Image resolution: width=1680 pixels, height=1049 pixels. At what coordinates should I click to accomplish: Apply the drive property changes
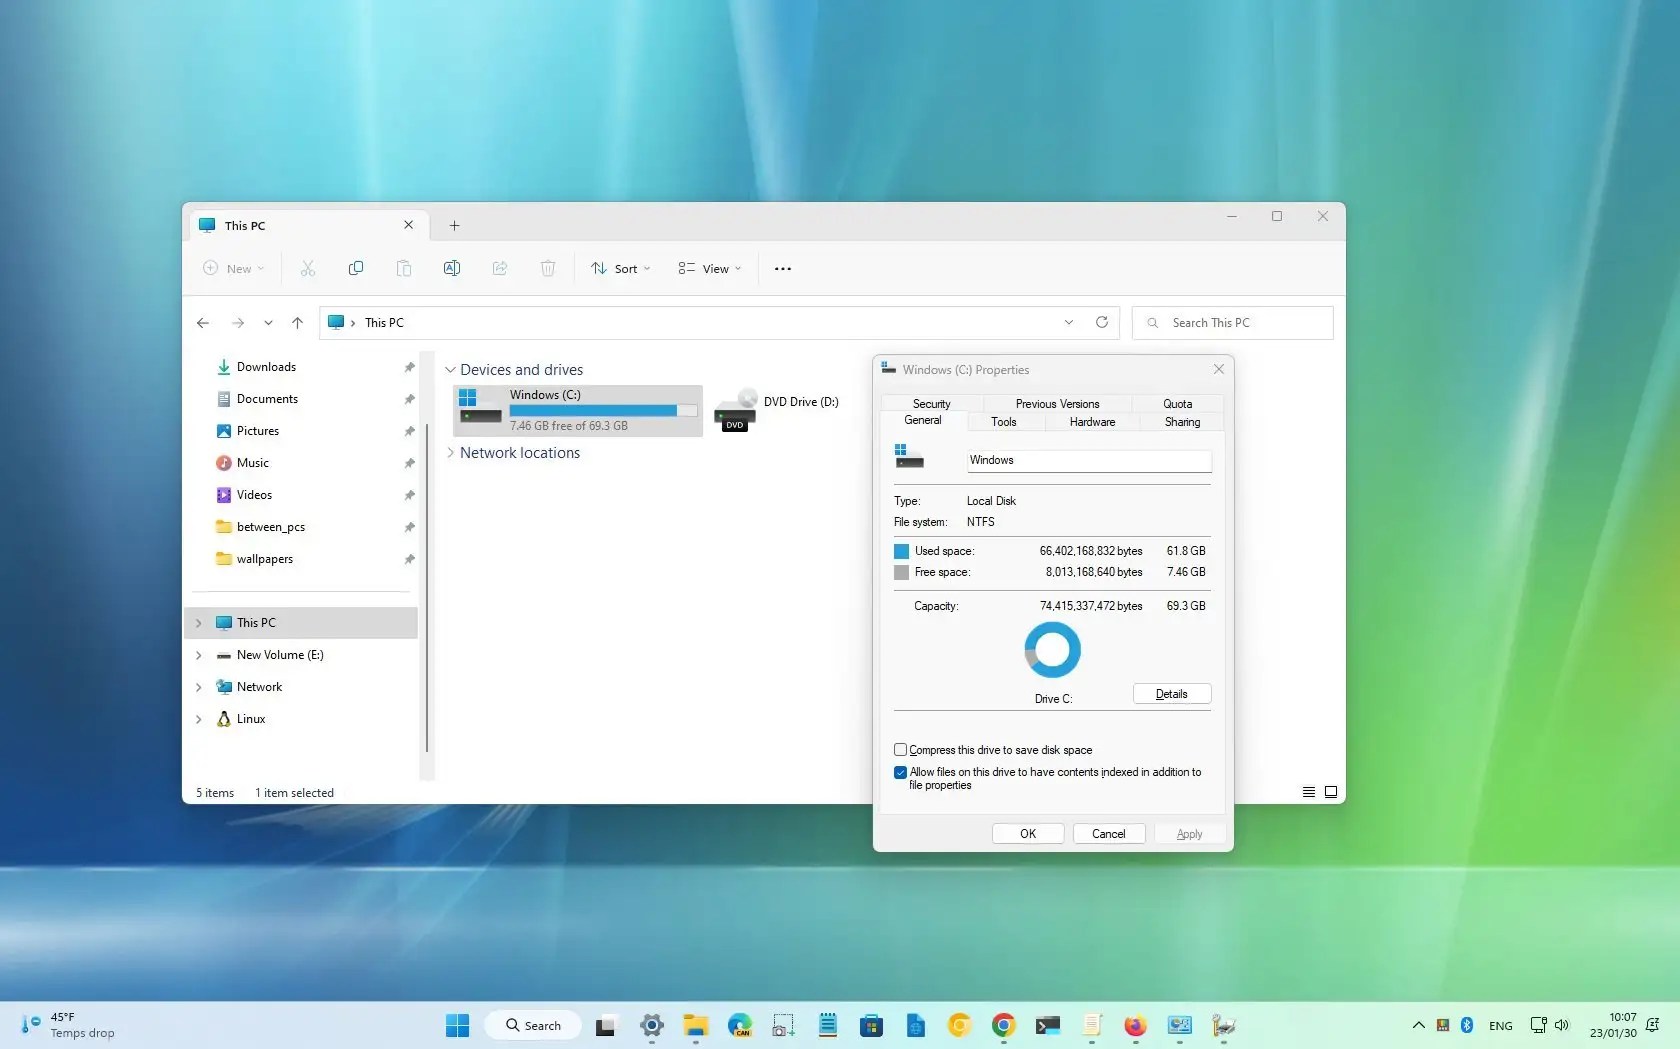point(1189,833)
